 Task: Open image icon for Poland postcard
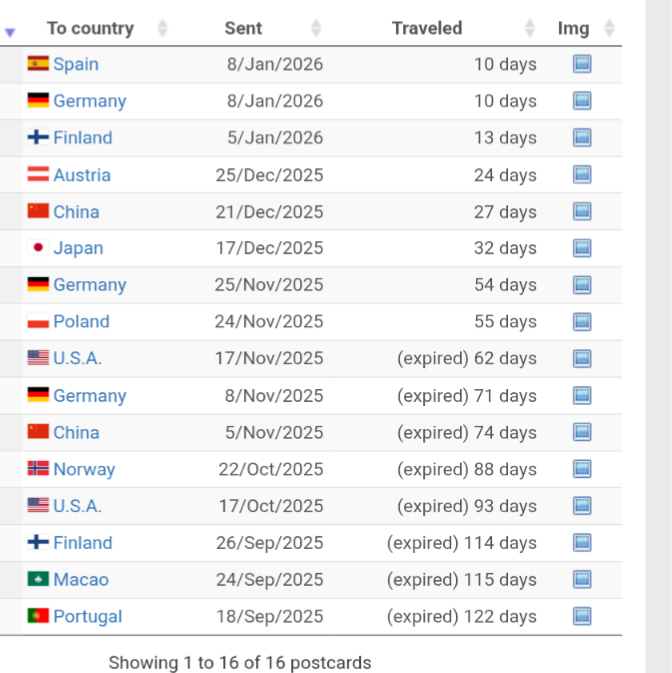[582, 322]
